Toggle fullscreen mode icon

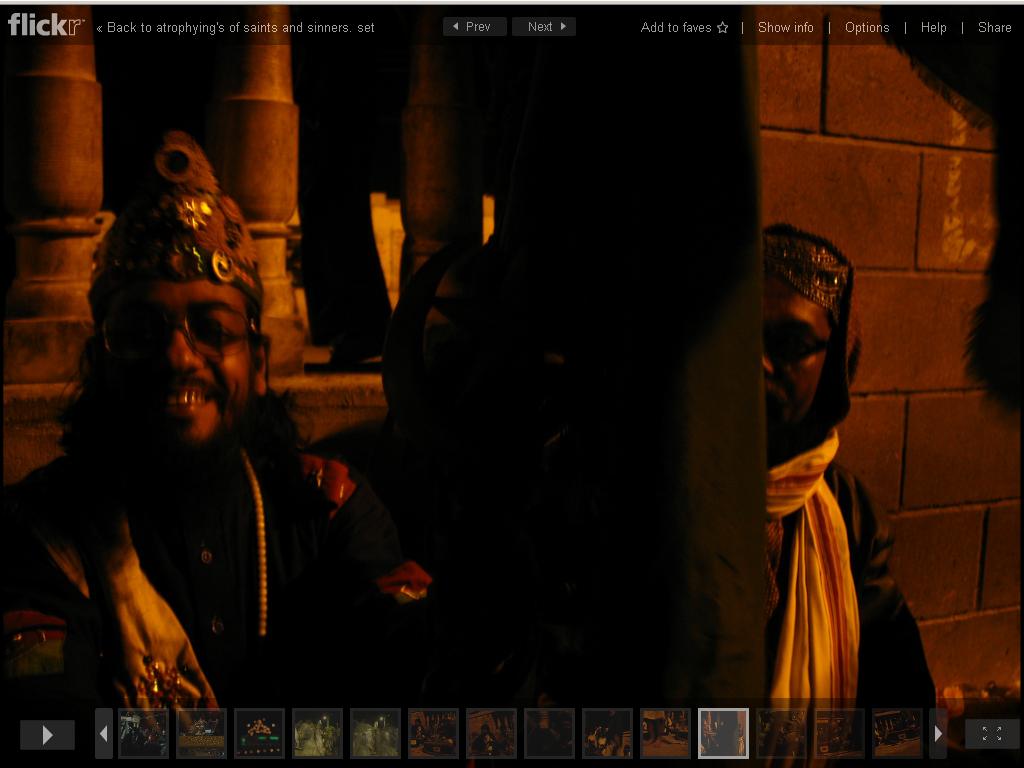click(x=991, y=734)
